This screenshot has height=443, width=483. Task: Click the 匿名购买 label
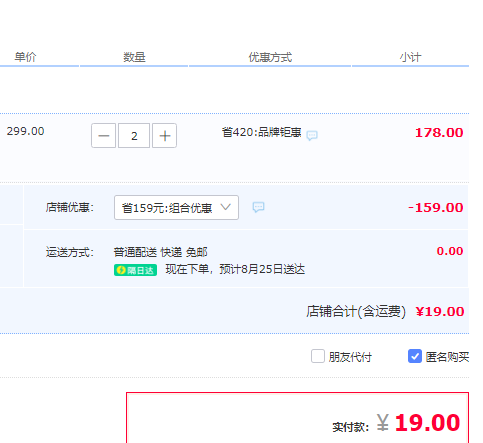point(447,357)
